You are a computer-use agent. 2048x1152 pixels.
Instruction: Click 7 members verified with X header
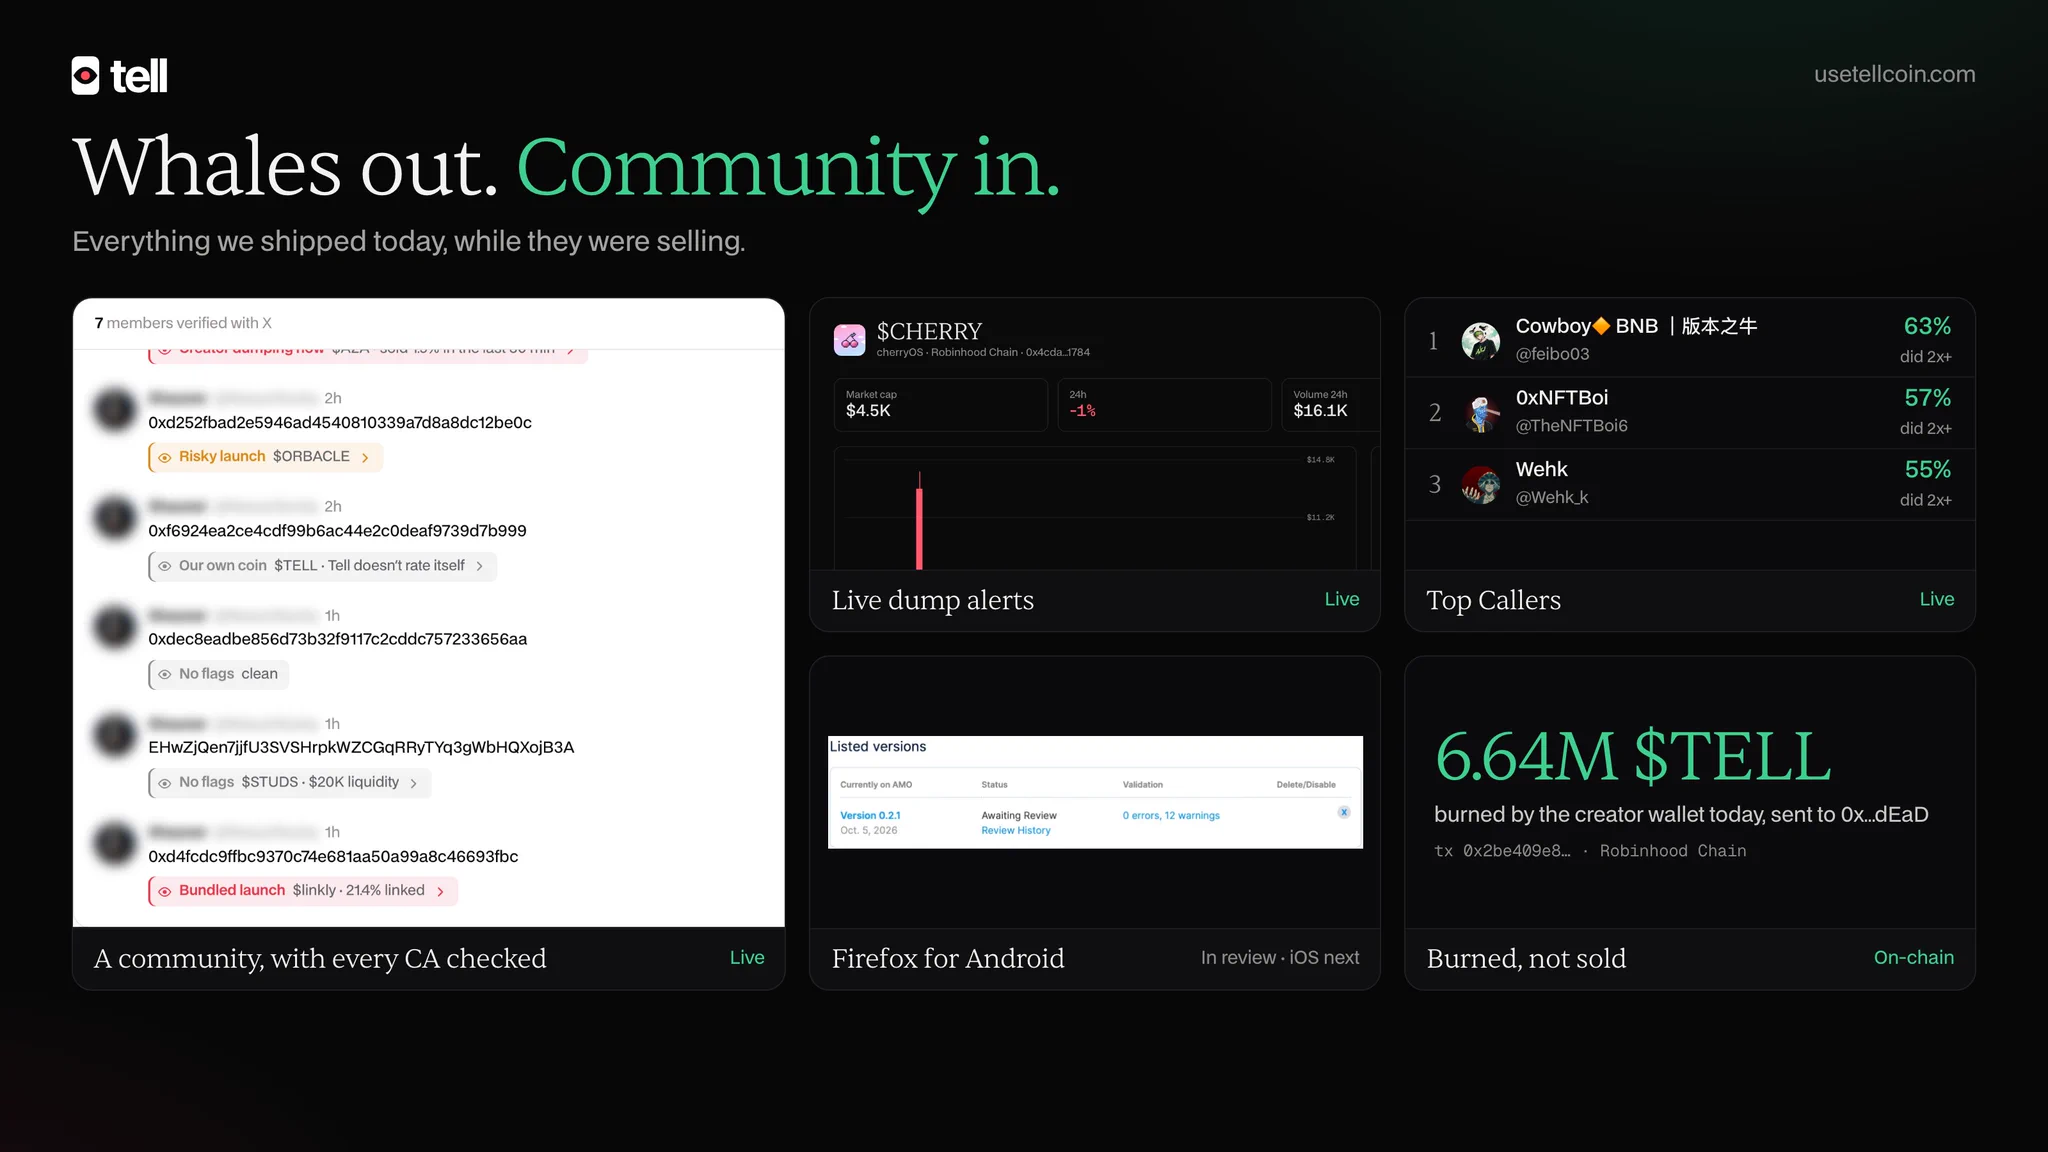point(183,323)
